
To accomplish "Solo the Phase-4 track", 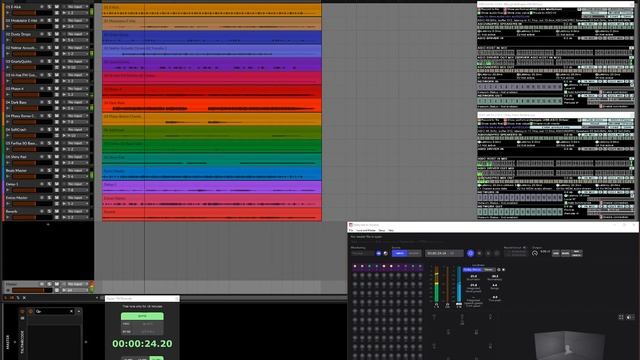I will tap(49, 89).
